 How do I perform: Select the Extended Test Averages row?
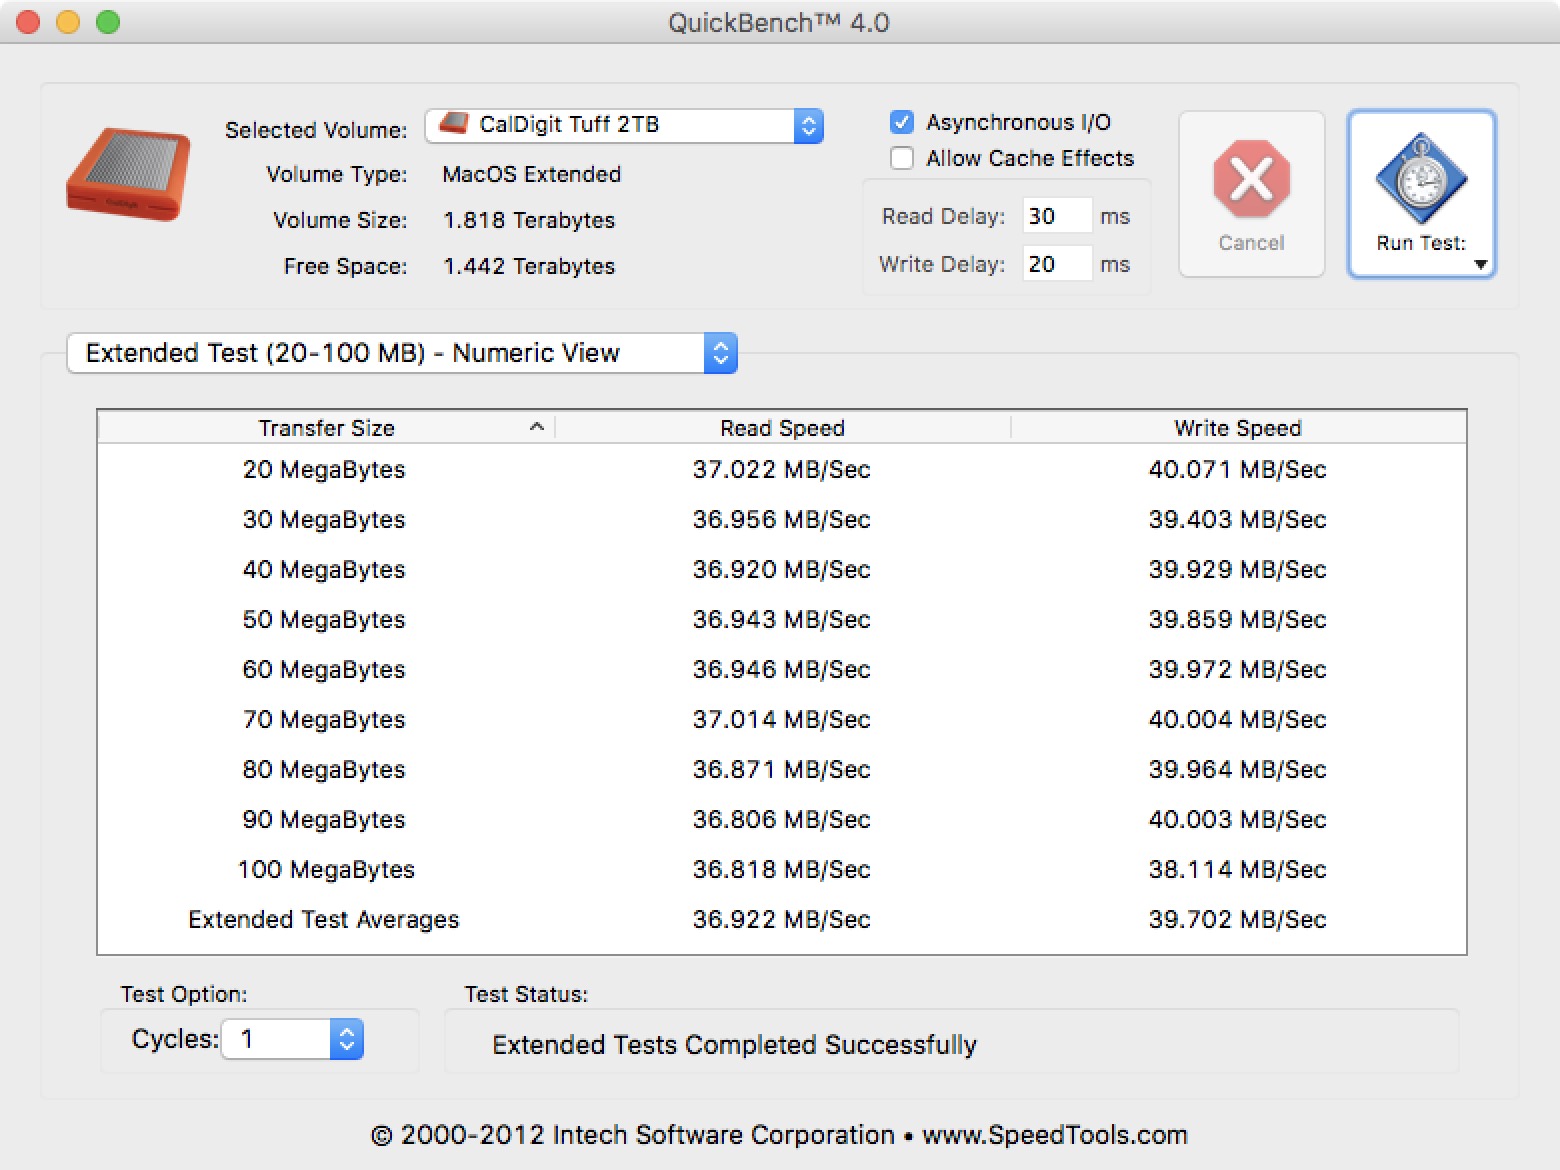click(x=781, y=919)
